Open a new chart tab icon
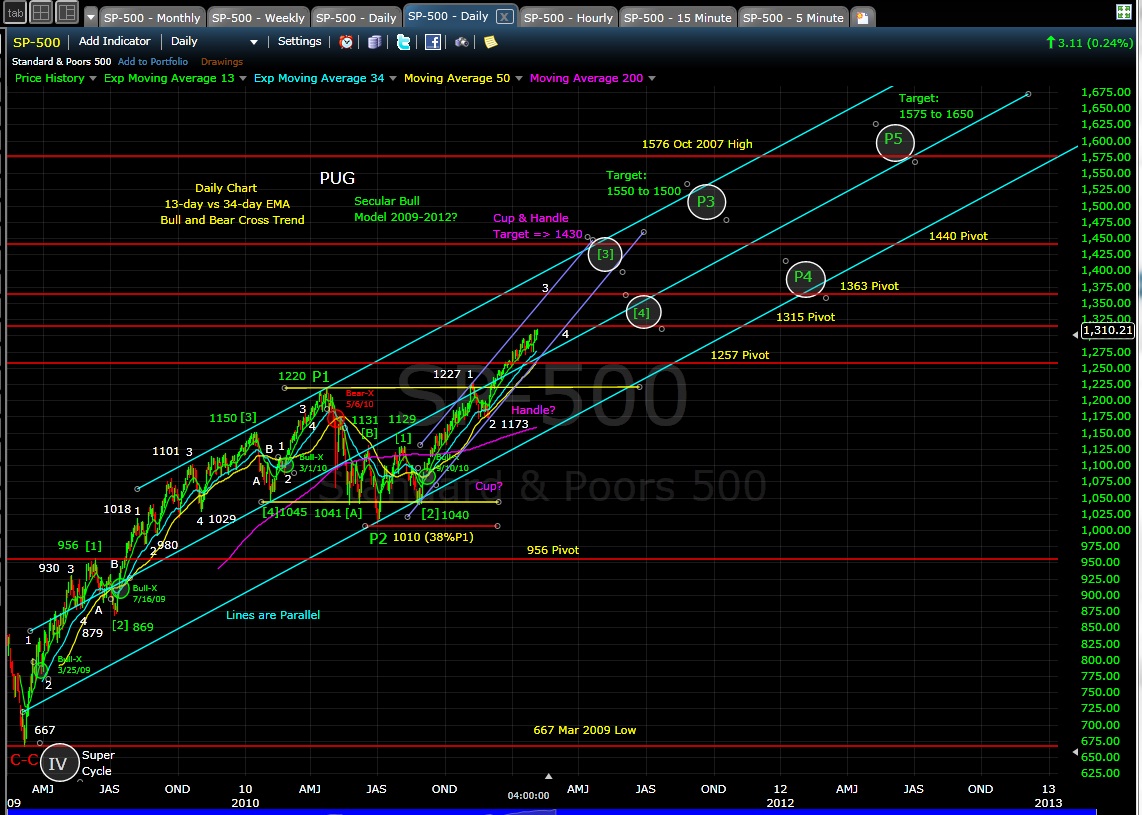The image size is (1142, 815). pyautogui.click(x=862, y=17)
